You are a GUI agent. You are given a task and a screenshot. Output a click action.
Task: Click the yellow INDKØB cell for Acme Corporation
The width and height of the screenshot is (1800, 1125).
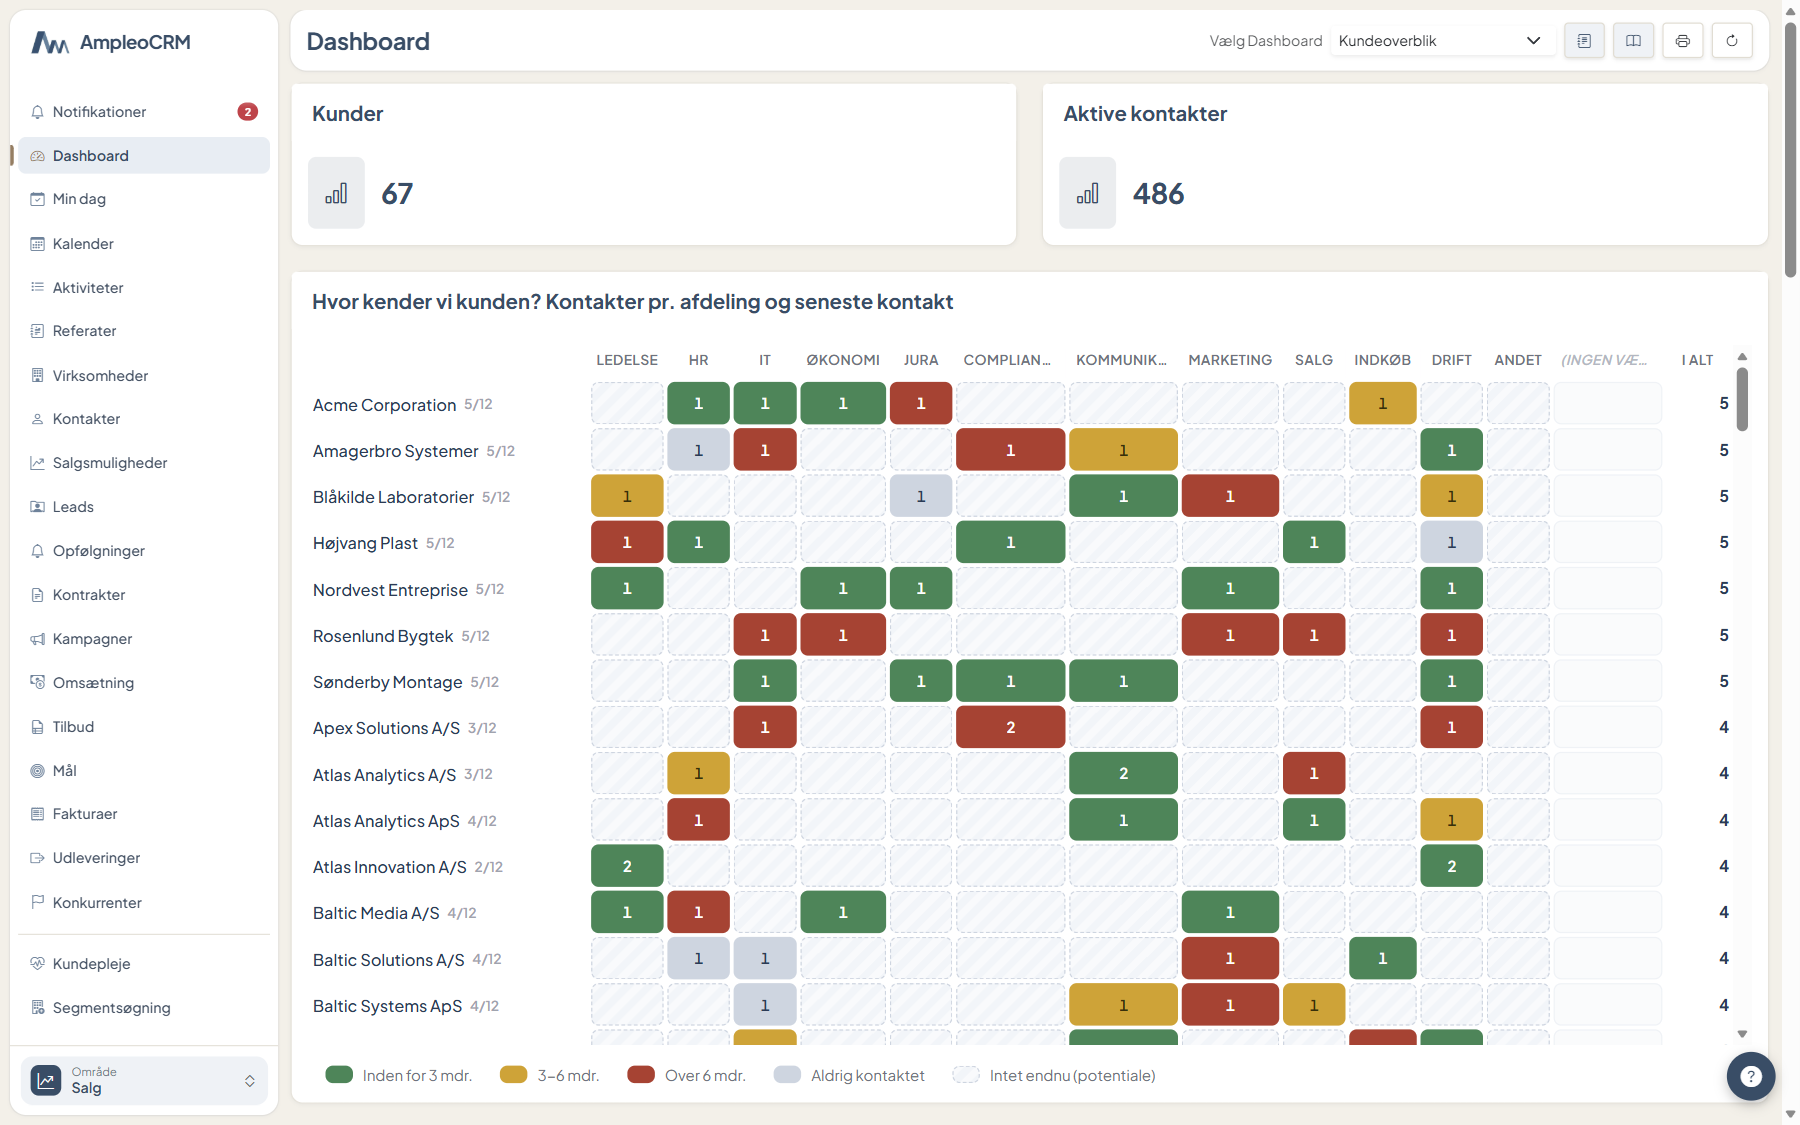[1383, 404]
